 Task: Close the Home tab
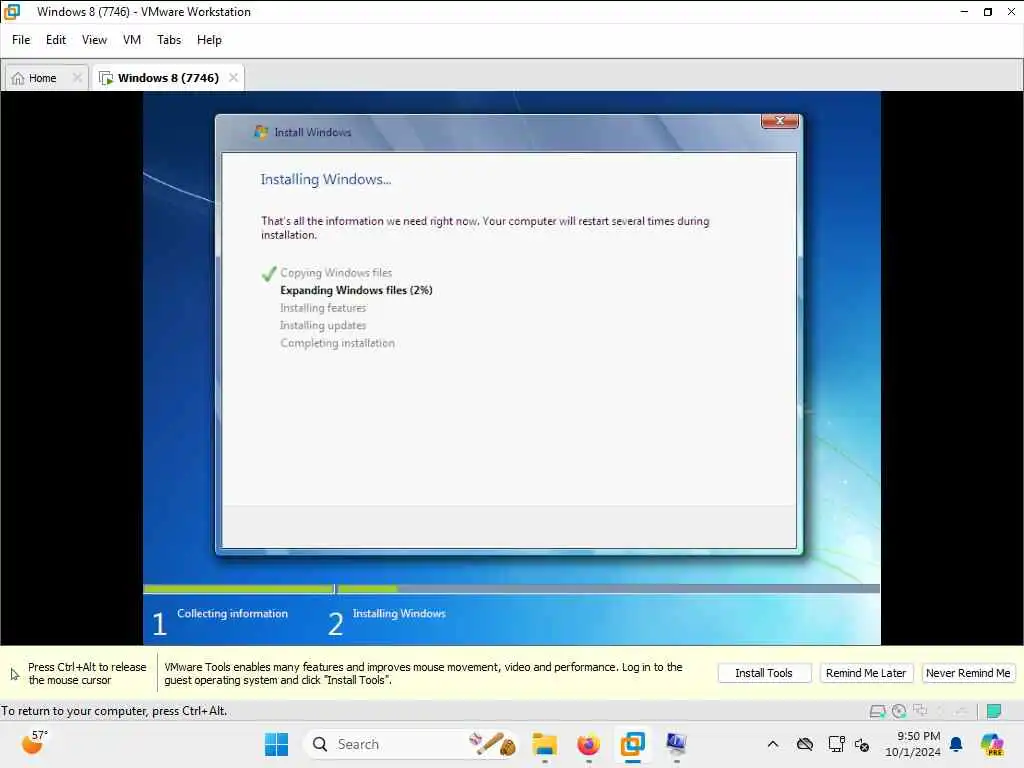click(77, 78)
